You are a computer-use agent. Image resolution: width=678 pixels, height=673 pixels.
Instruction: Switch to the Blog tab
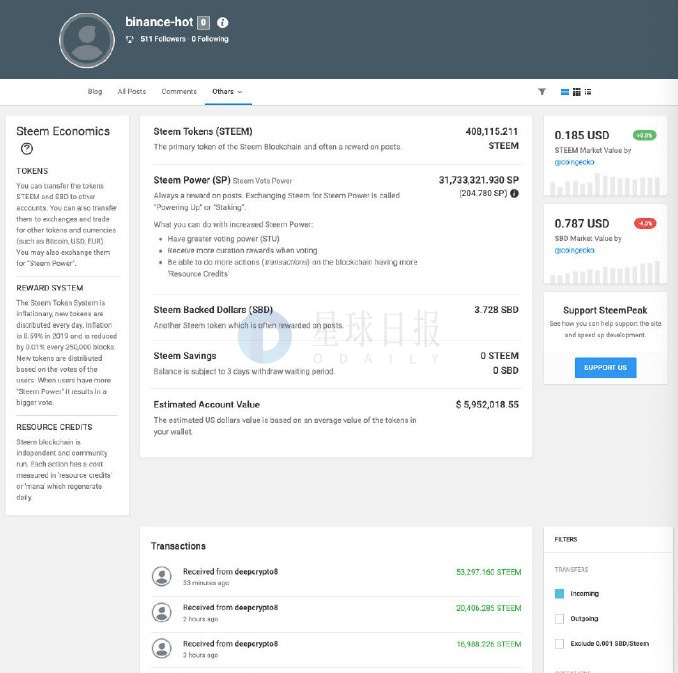click(95, 92)
